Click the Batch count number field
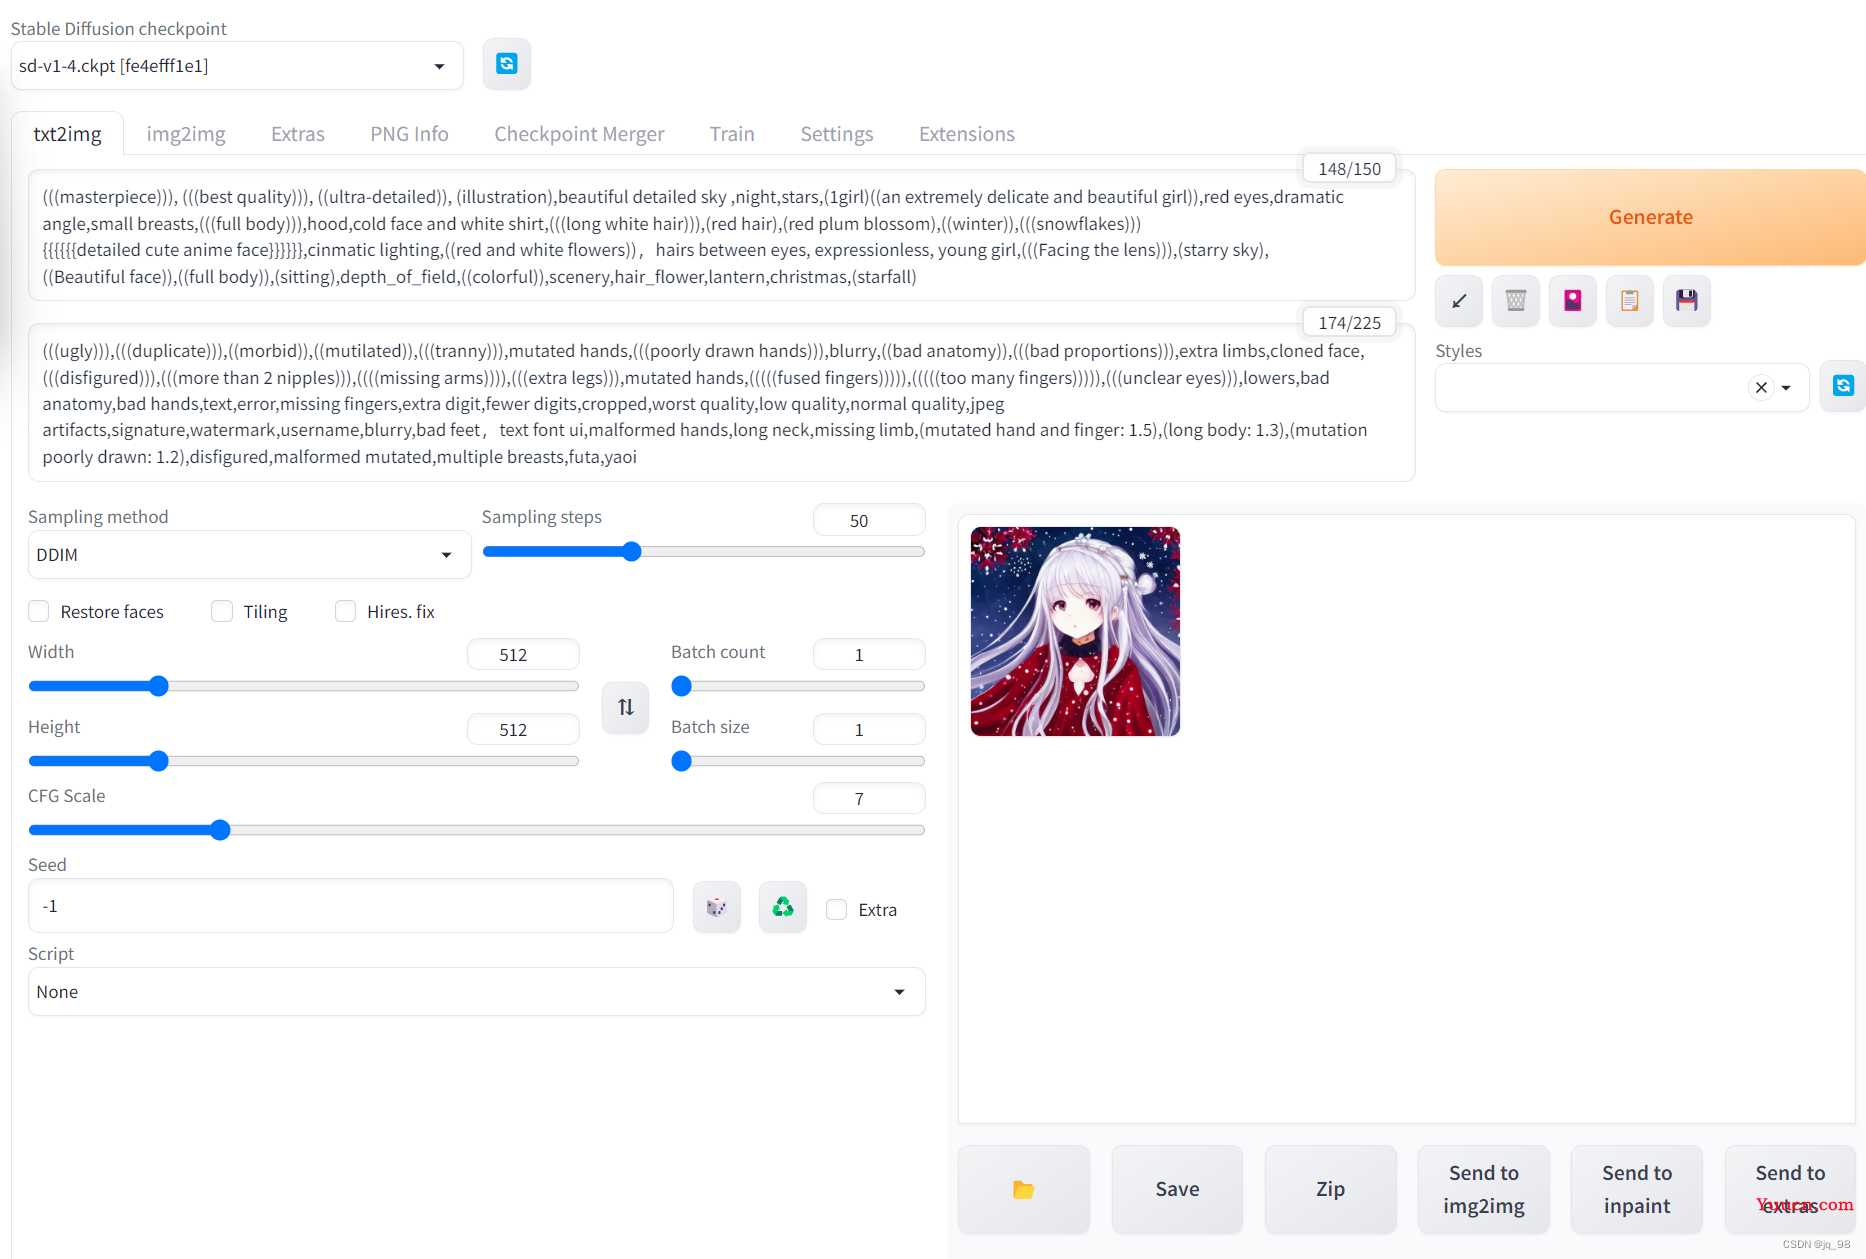This screenshot has width=1866, height=1259. point(869,654)
